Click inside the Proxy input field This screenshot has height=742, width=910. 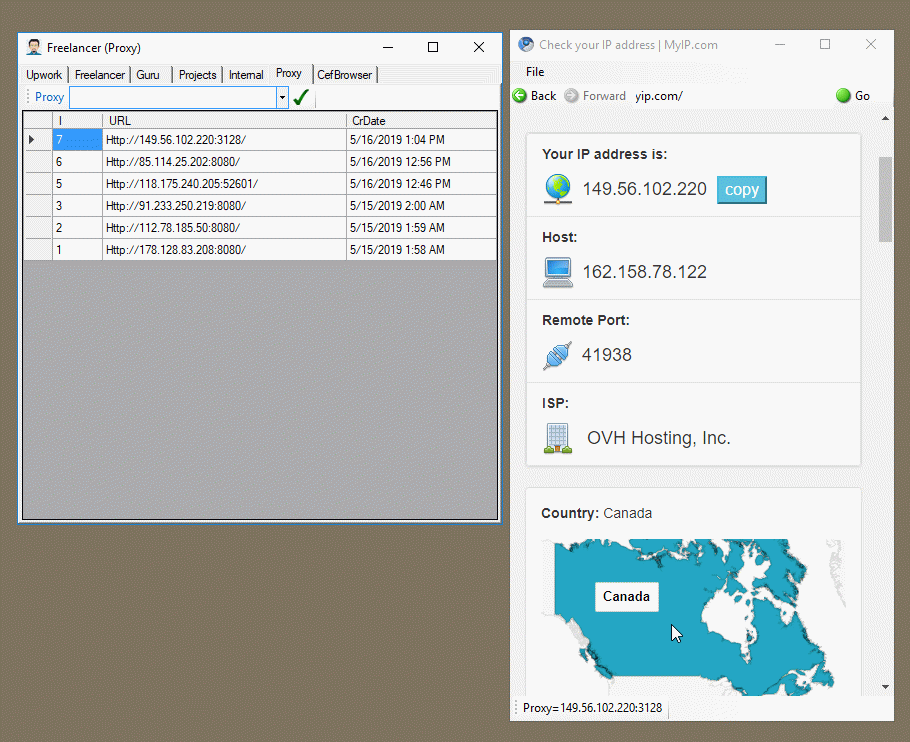click(173, 97)
